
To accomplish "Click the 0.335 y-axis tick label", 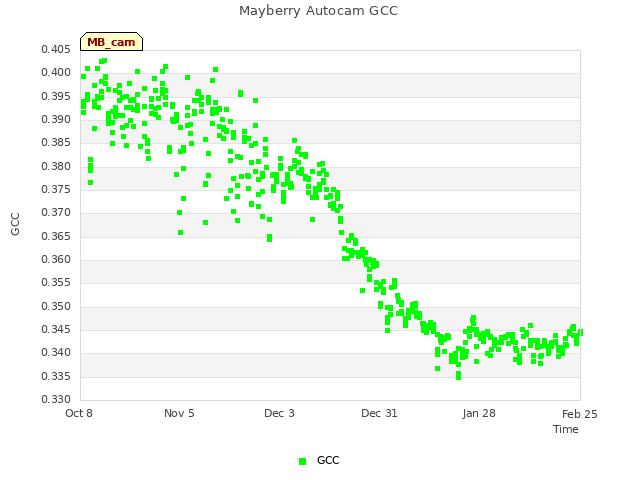I will coord(56,376).
